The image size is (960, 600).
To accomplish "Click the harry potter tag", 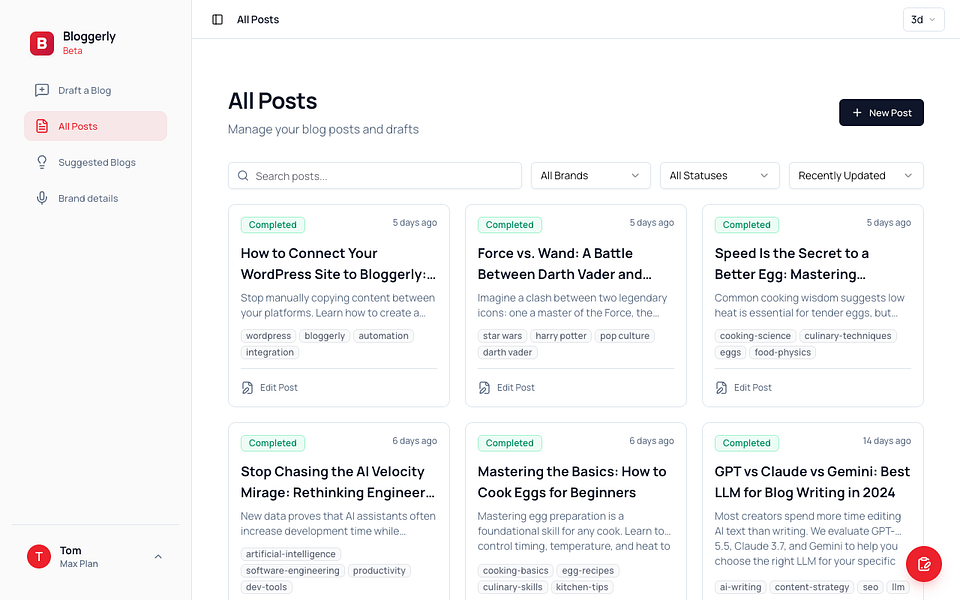I will (x=561, y=336).
